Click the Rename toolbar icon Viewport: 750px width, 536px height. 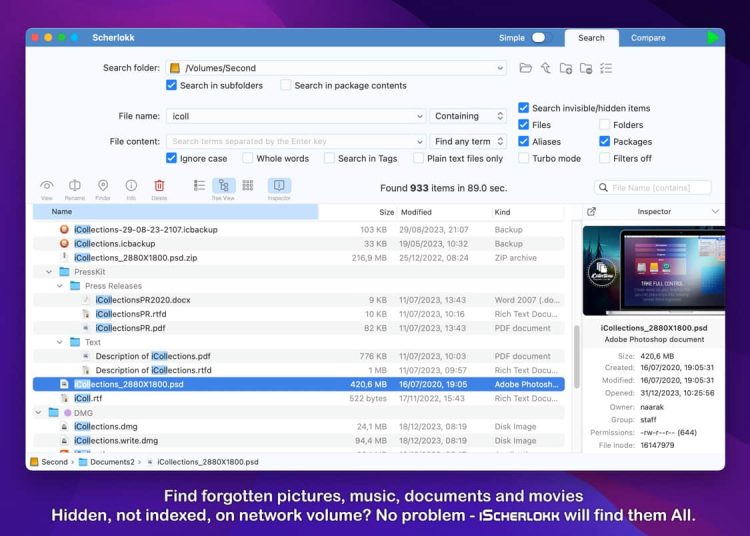click(x=75, y=186)
